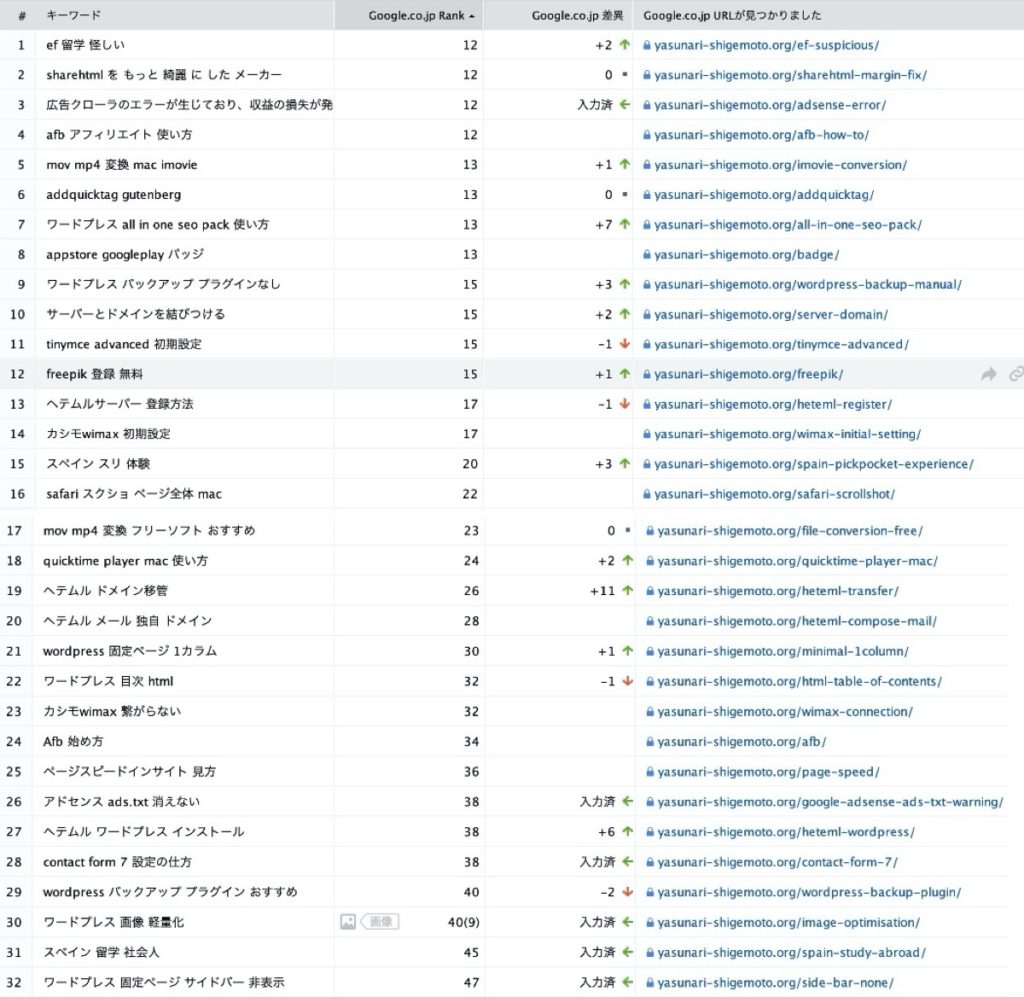Select the keyword wordpress 固定ページ 1カラム

tap(130, 651)
